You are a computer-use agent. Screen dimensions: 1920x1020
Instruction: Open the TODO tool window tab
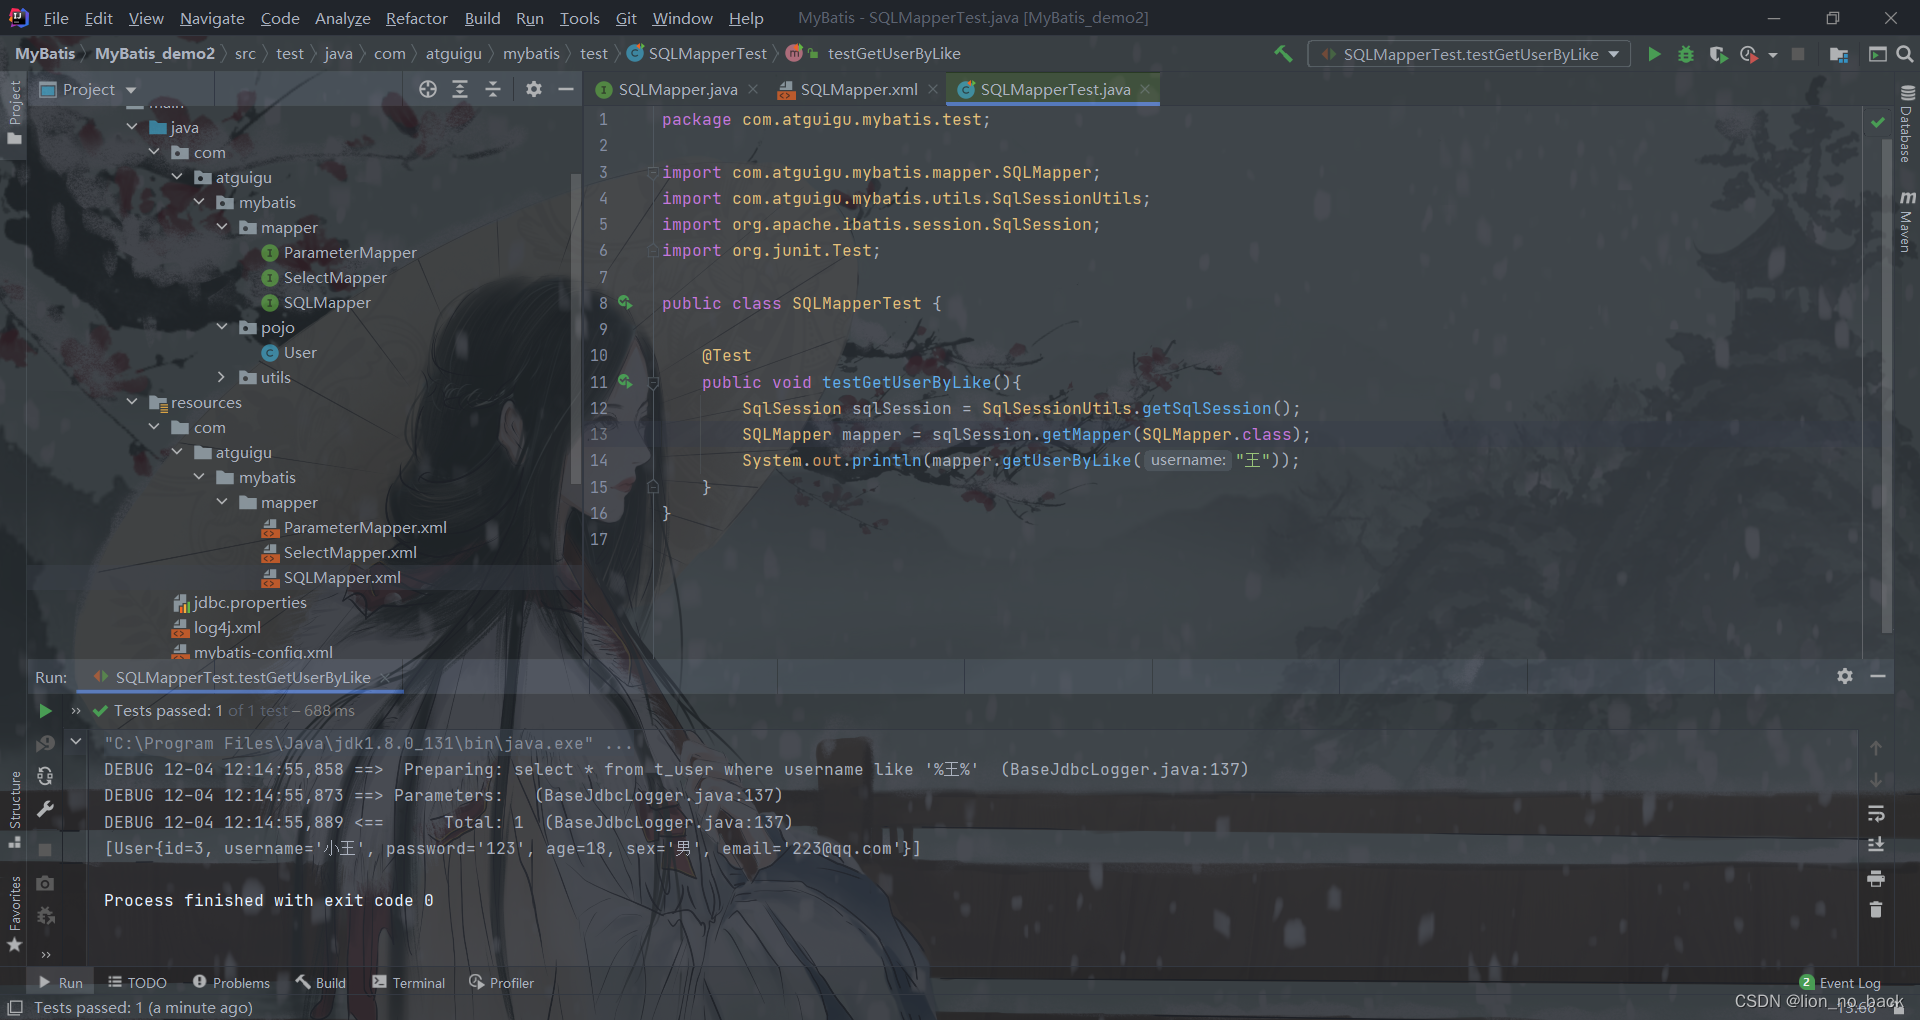[x=138, y=983]
